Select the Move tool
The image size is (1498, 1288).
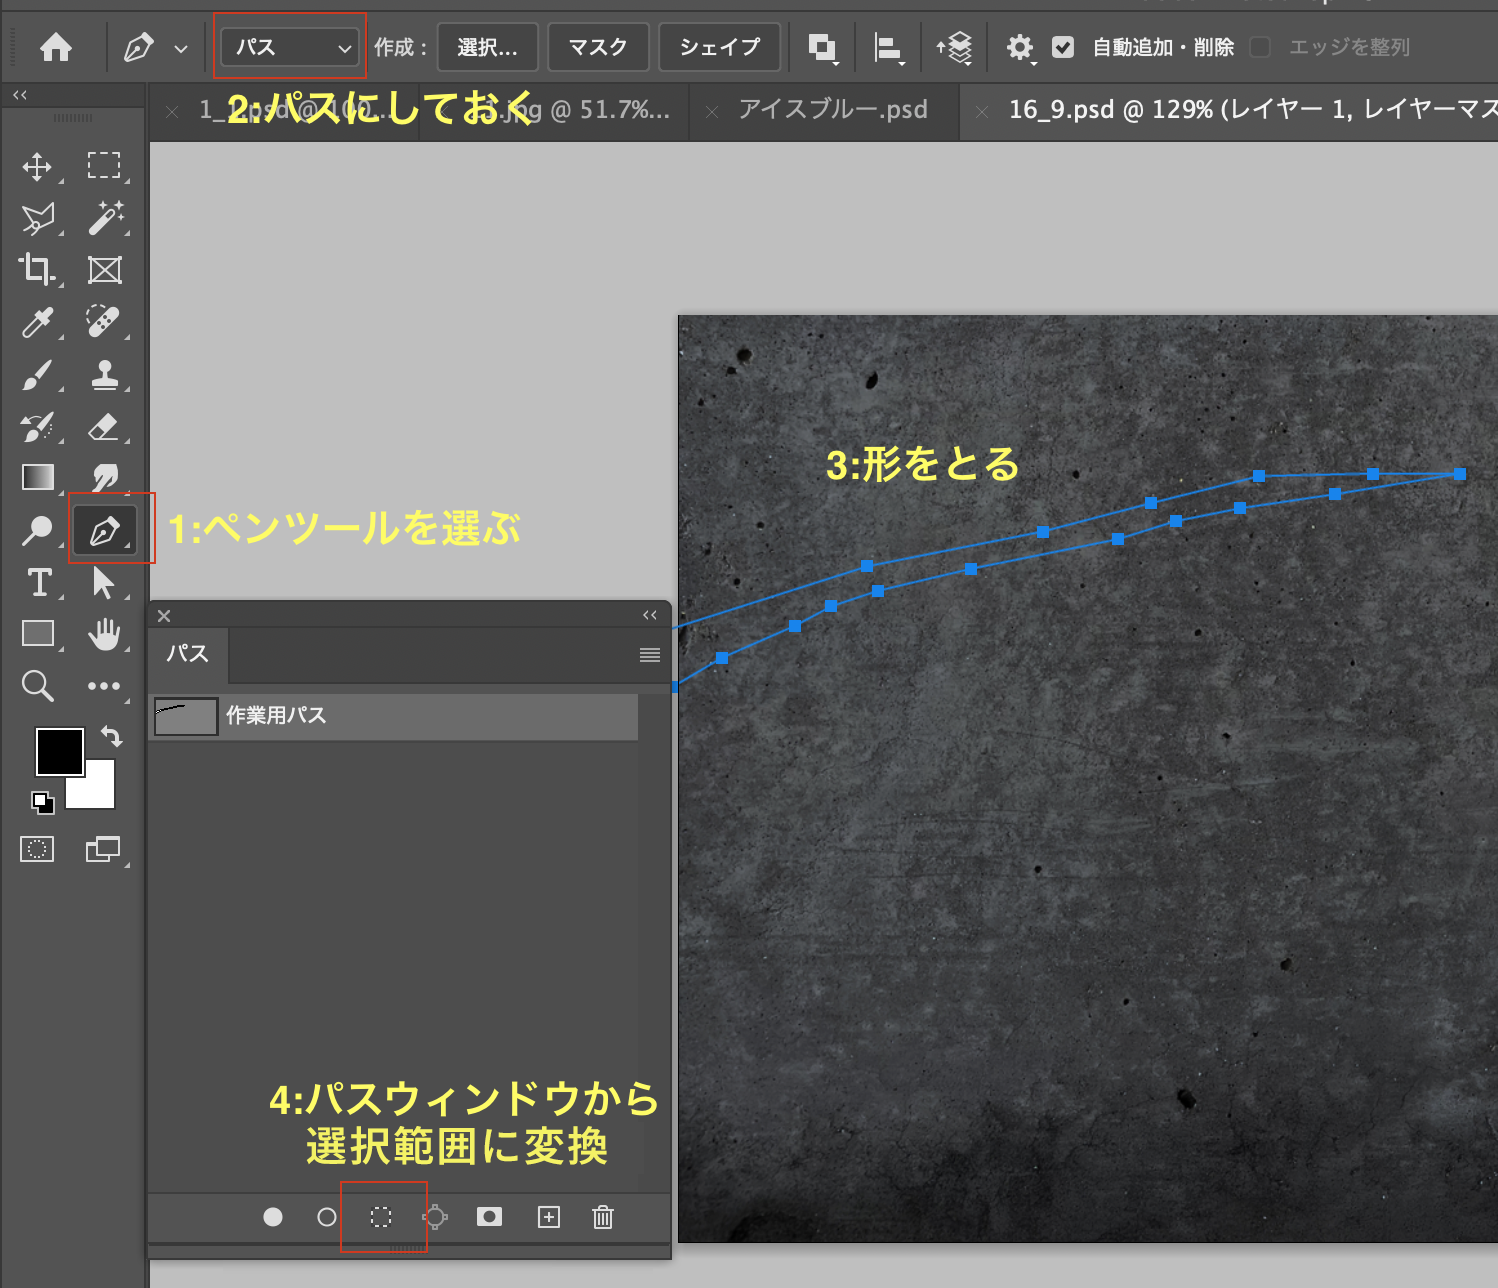tap(37, 166)
